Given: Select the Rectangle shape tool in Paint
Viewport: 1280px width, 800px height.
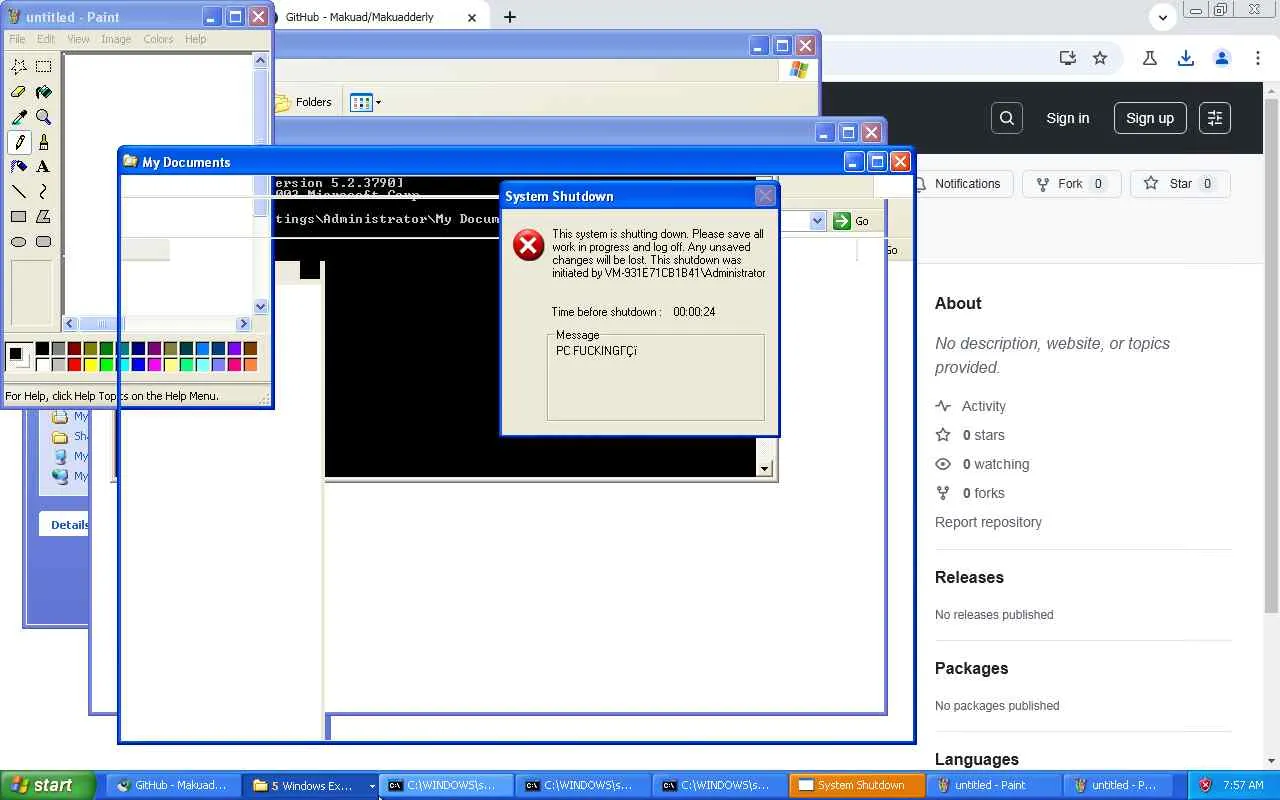Looking at the screenshot, I should (x=19, y=217).
